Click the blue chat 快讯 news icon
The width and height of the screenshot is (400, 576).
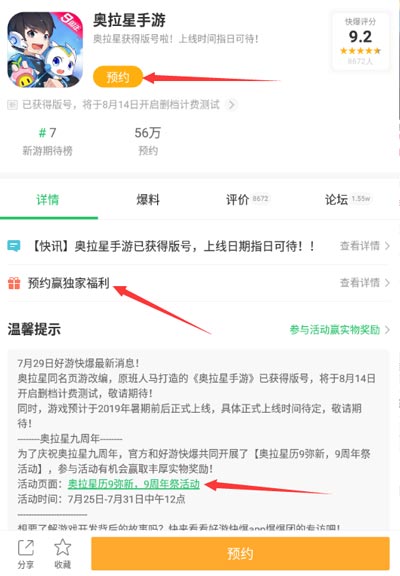tap(14, 246)
